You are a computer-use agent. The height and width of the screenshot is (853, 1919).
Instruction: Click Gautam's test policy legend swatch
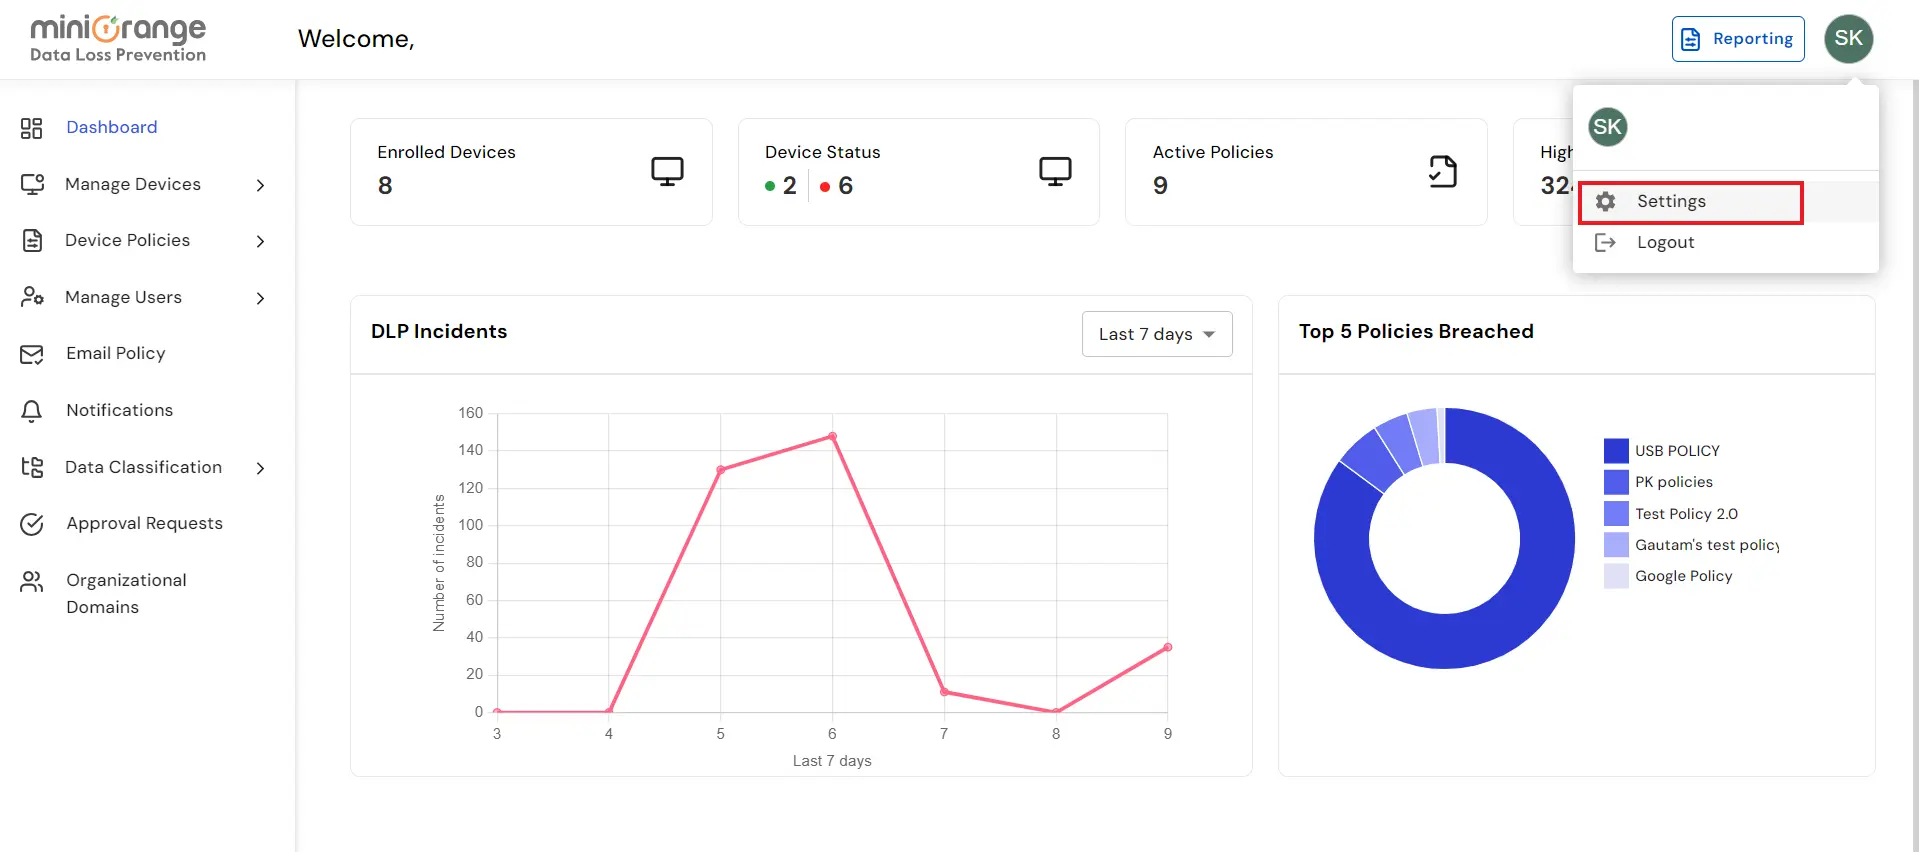coord(1616,545)
